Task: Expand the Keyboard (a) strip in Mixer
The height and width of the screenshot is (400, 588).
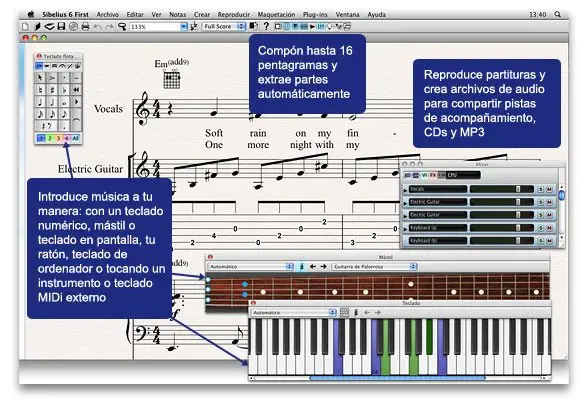Action: coord(405,229)
